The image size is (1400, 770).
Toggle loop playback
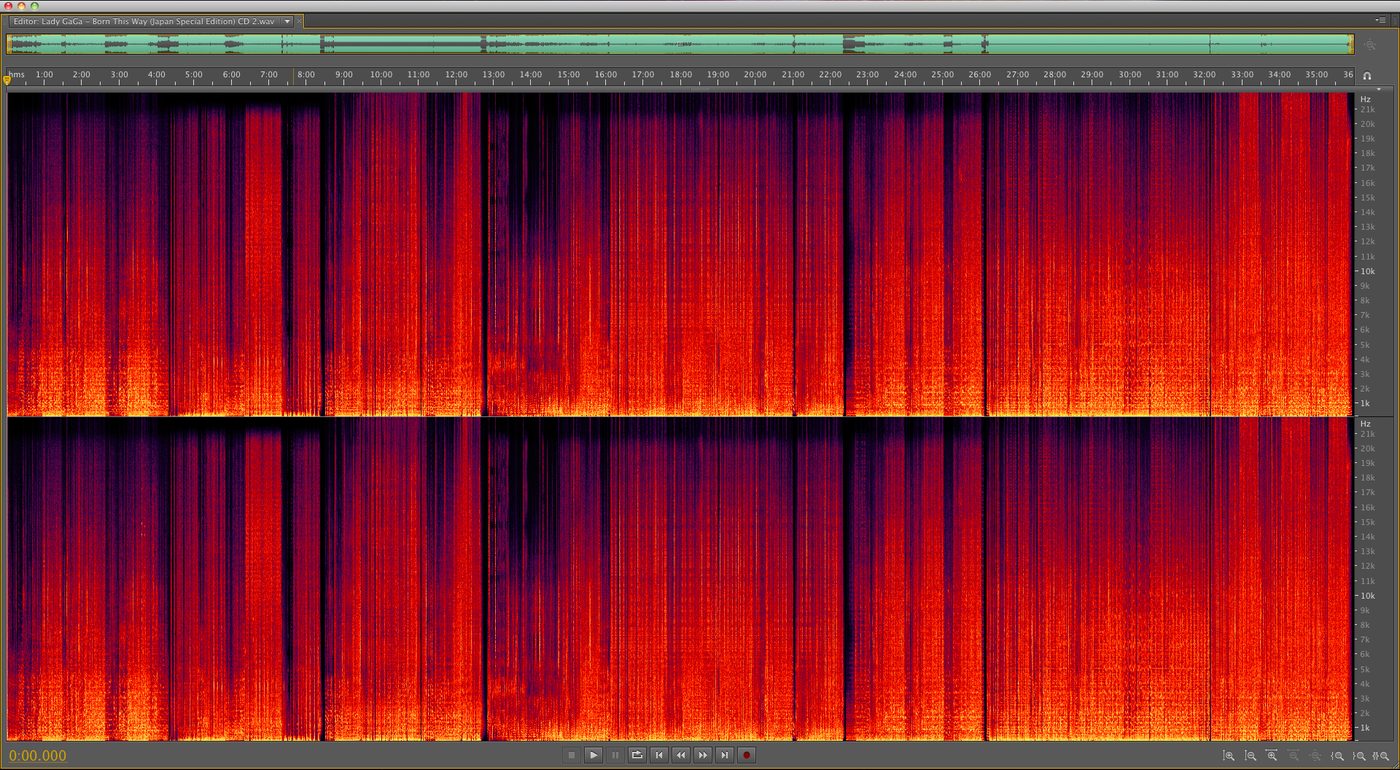coord(636,755)
